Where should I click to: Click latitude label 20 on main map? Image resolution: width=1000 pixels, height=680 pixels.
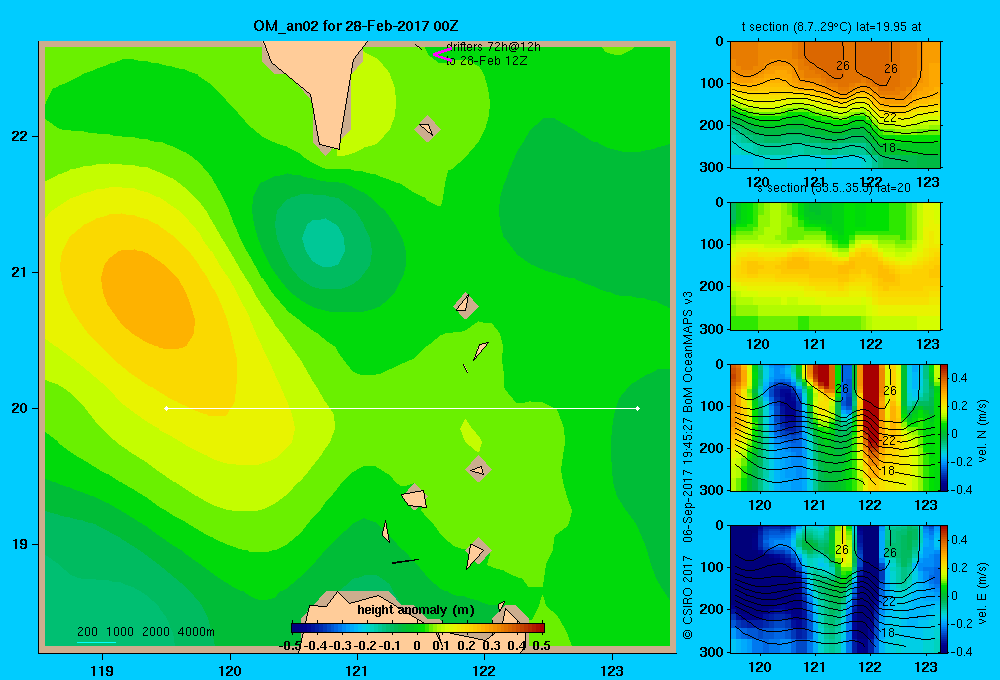pyautogui.click(x=20, y=408)
